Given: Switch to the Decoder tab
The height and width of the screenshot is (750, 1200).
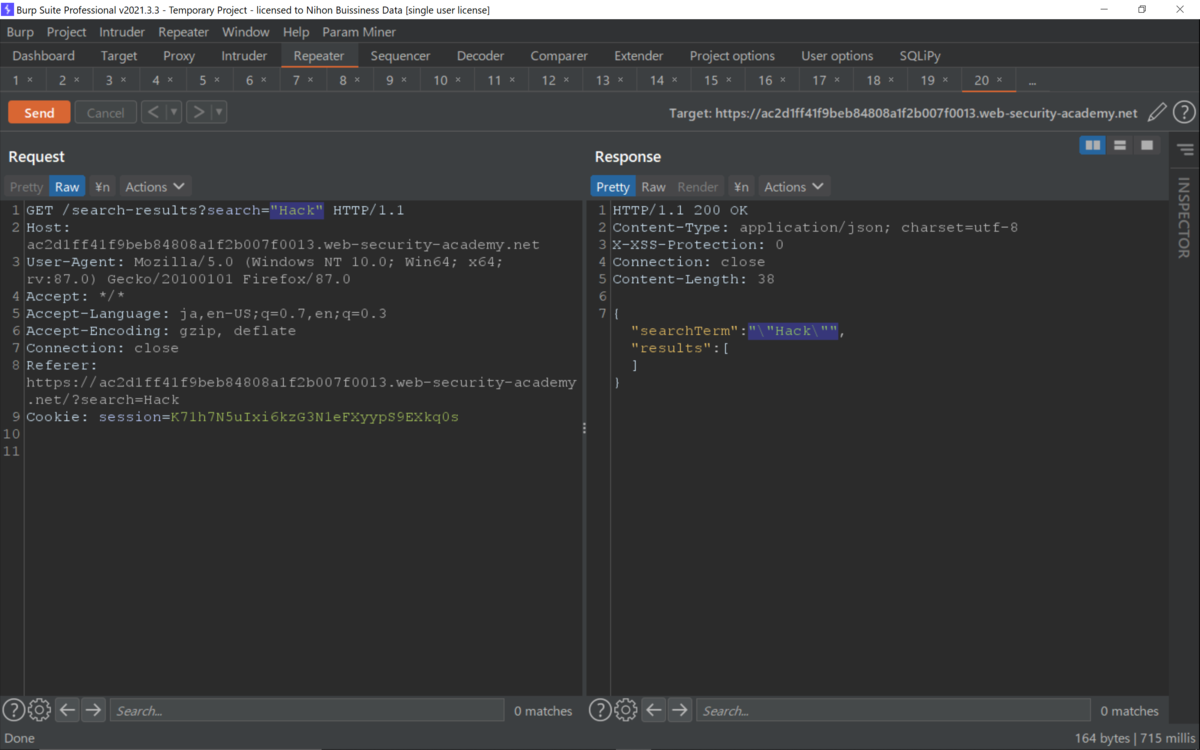Looking at the screenshot, I should [x=480, y=56].
